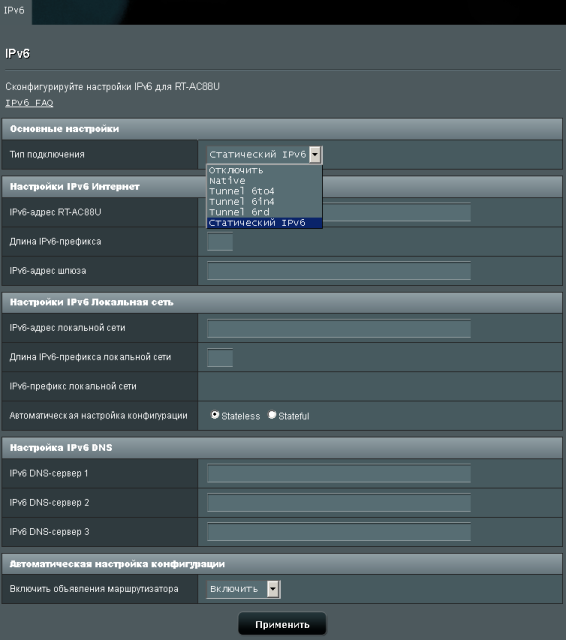Click the IPv6 DNS server 2 field
This screenshot has height=640, width=566.
point(339,502)
